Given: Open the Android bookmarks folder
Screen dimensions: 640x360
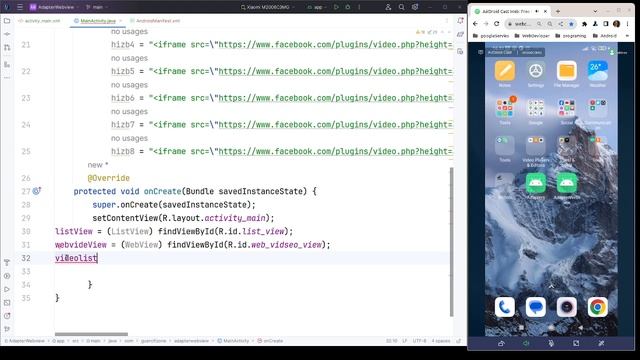Looking at the screenshot, I should (605, 36).
